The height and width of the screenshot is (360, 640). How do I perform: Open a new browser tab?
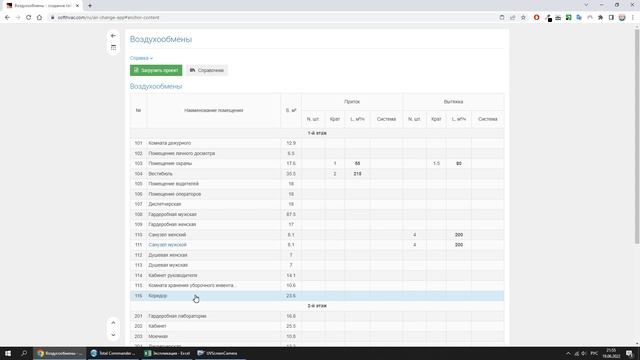click(x=90, y=6)
